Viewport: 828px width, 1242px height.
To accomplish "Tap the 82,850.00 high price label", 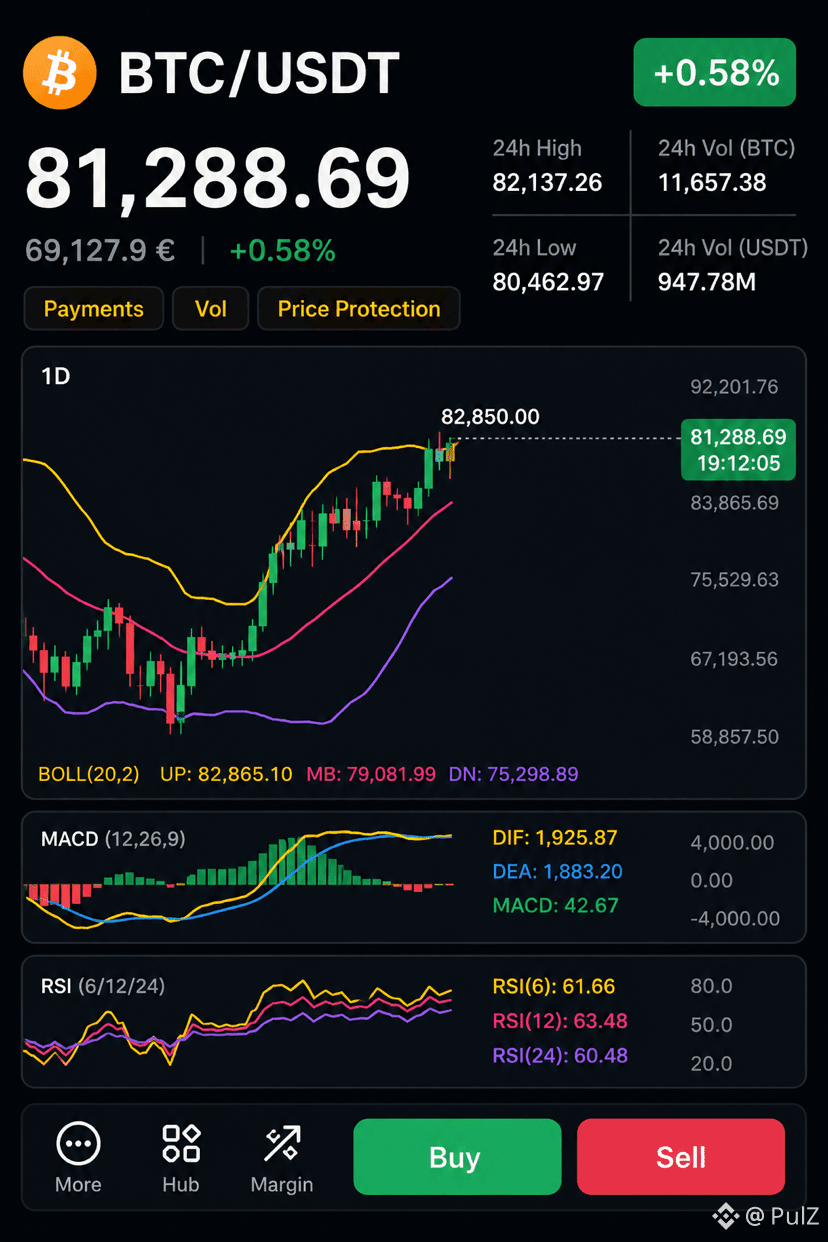I will click(490, 416).
